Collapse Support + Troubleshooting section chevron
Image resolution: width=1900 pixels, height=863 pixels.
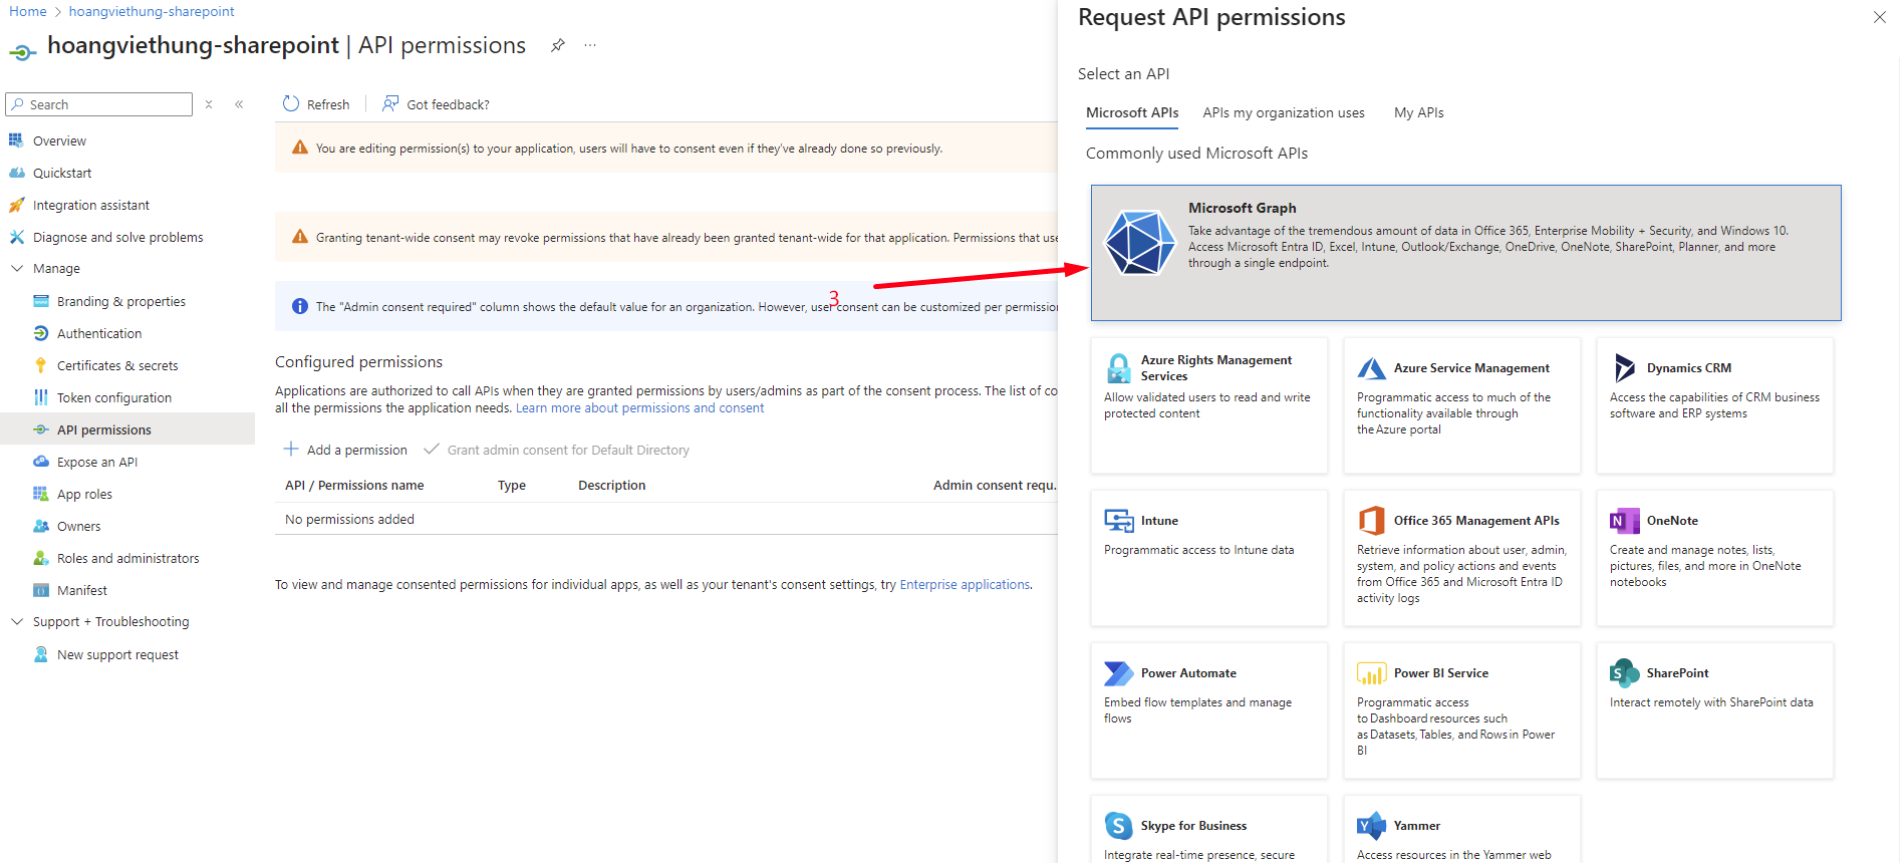pyautogui.click(x=16, y=621)
